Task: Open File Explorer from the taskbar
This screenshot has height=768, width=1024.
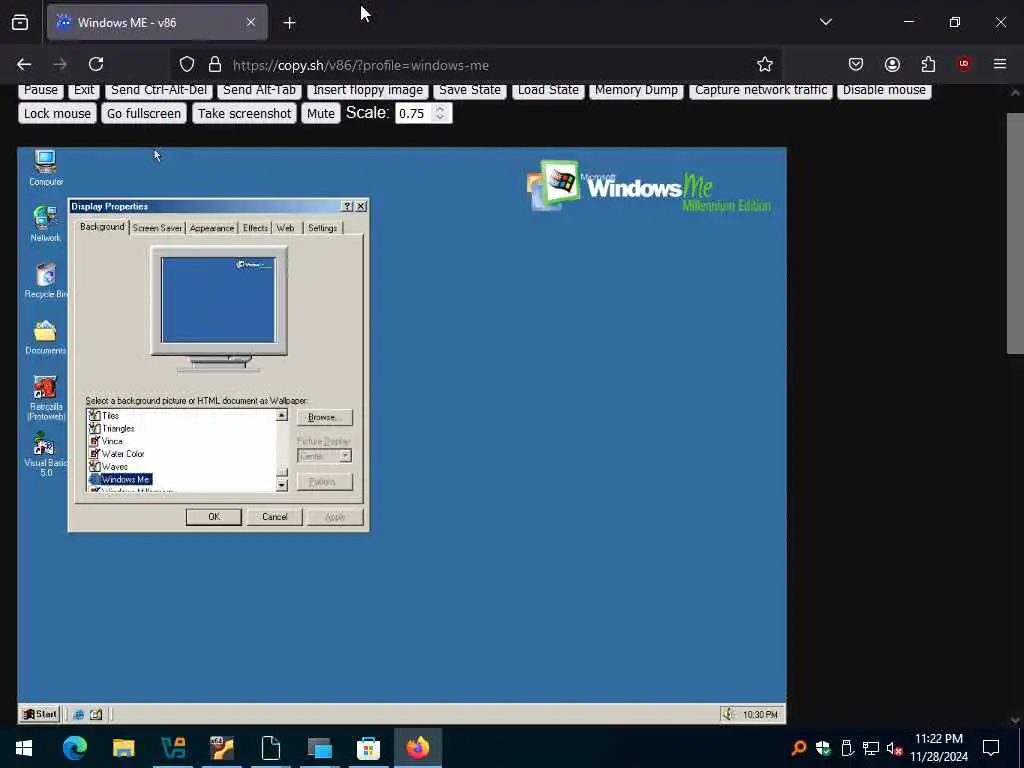Action: (x=123, y=748)
